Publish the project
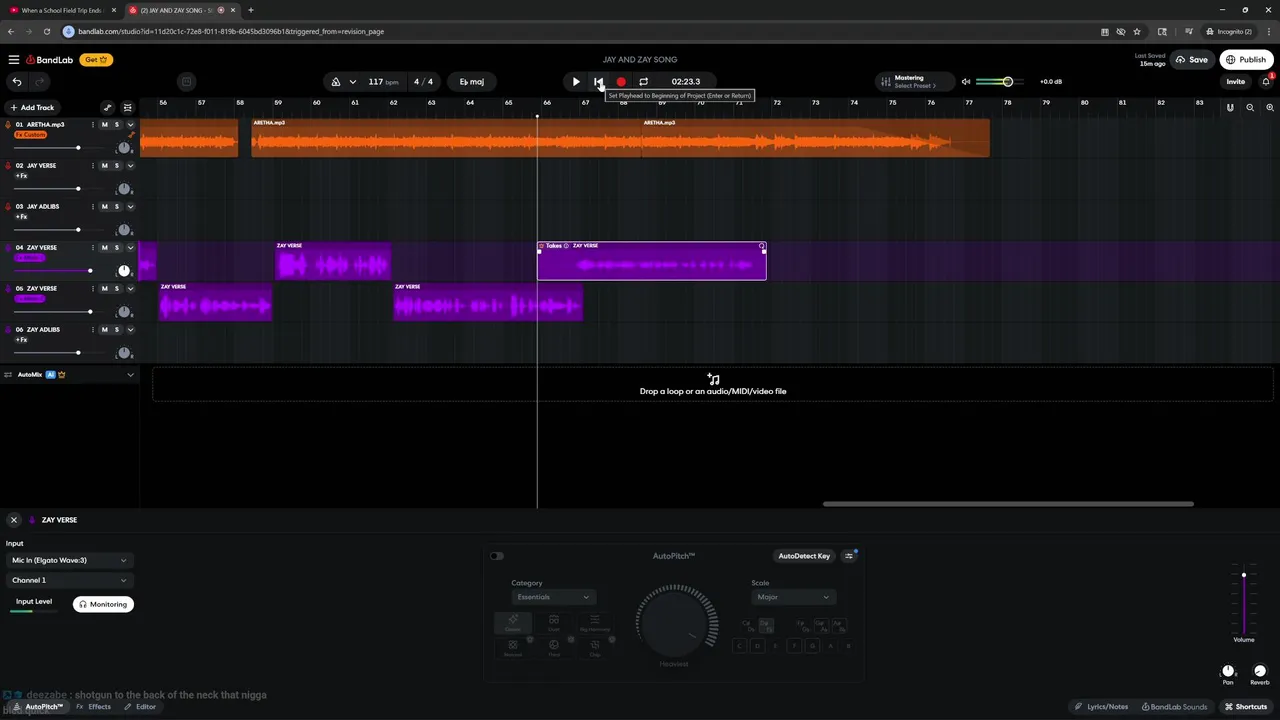This screenshot has width=1280, height=720. point(1246,60)
